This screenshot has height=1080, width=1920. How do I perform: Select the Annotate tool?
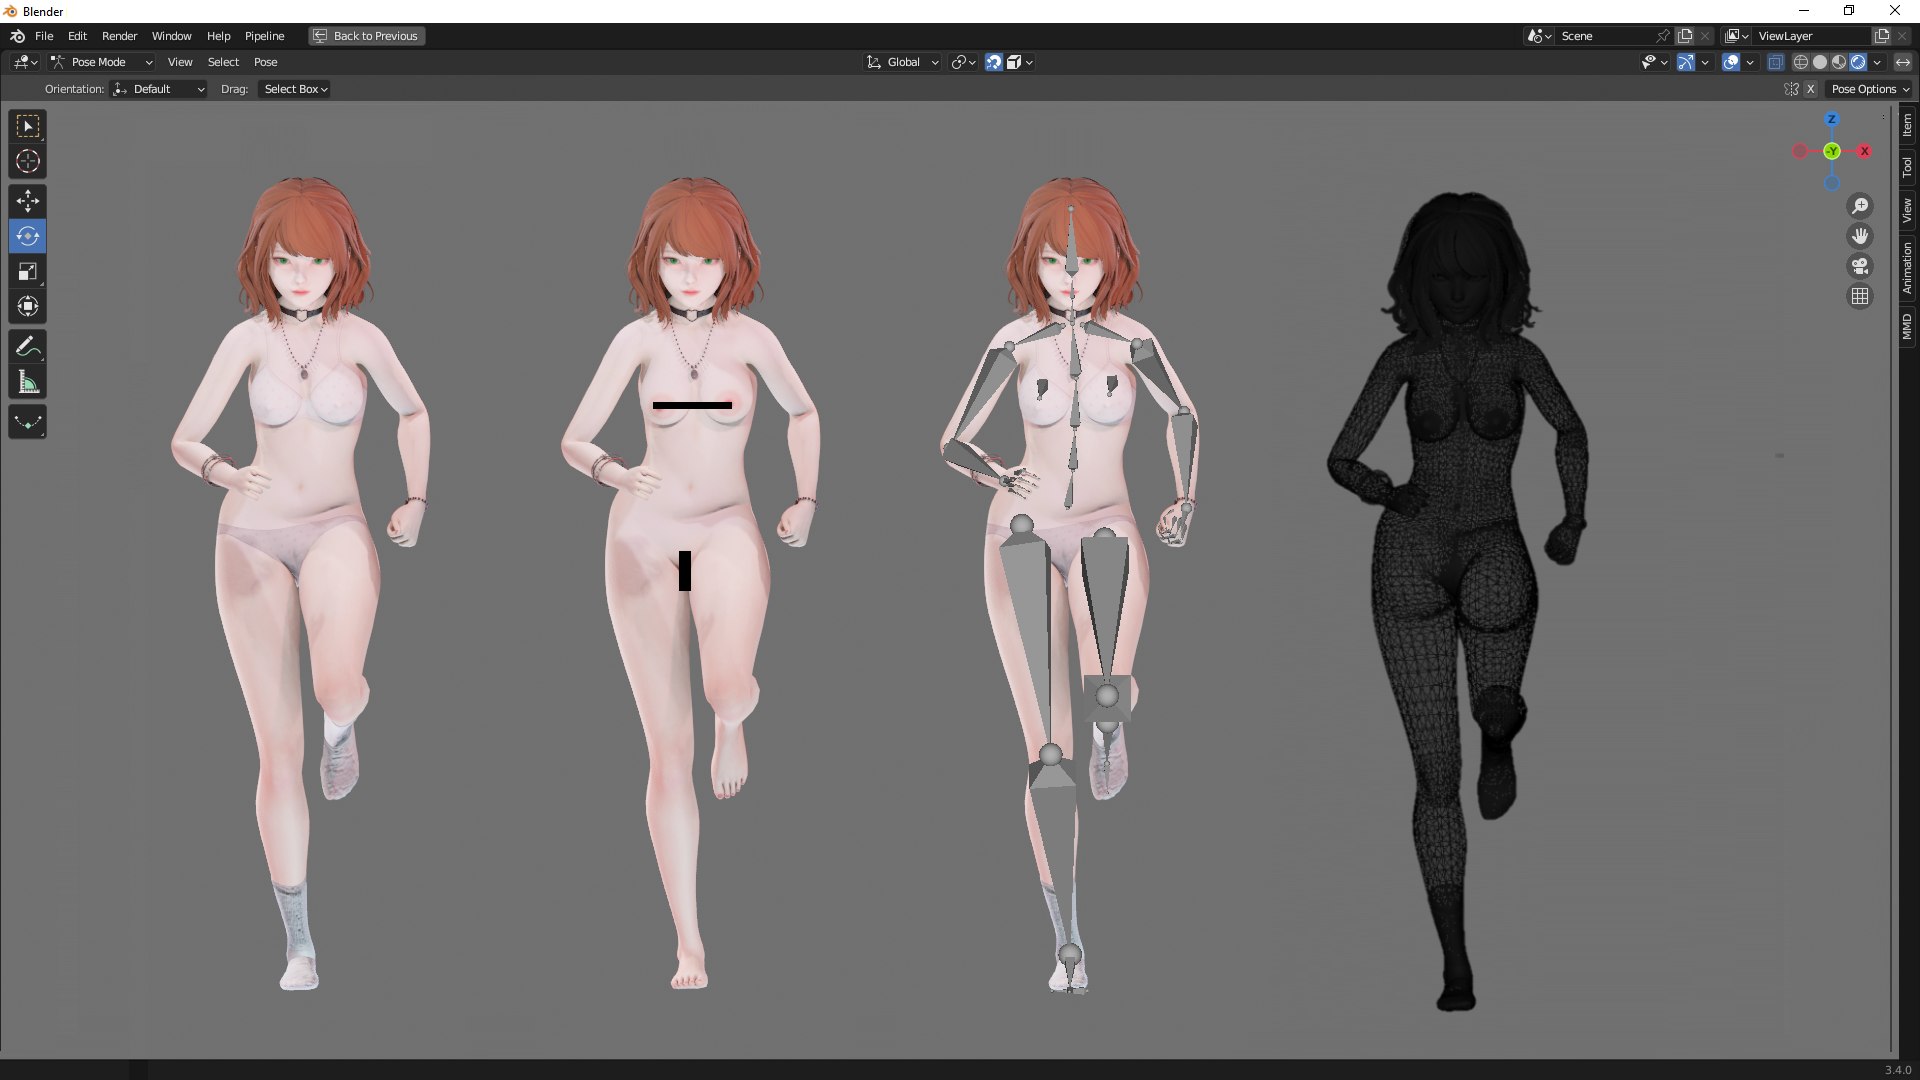(28, 347)
